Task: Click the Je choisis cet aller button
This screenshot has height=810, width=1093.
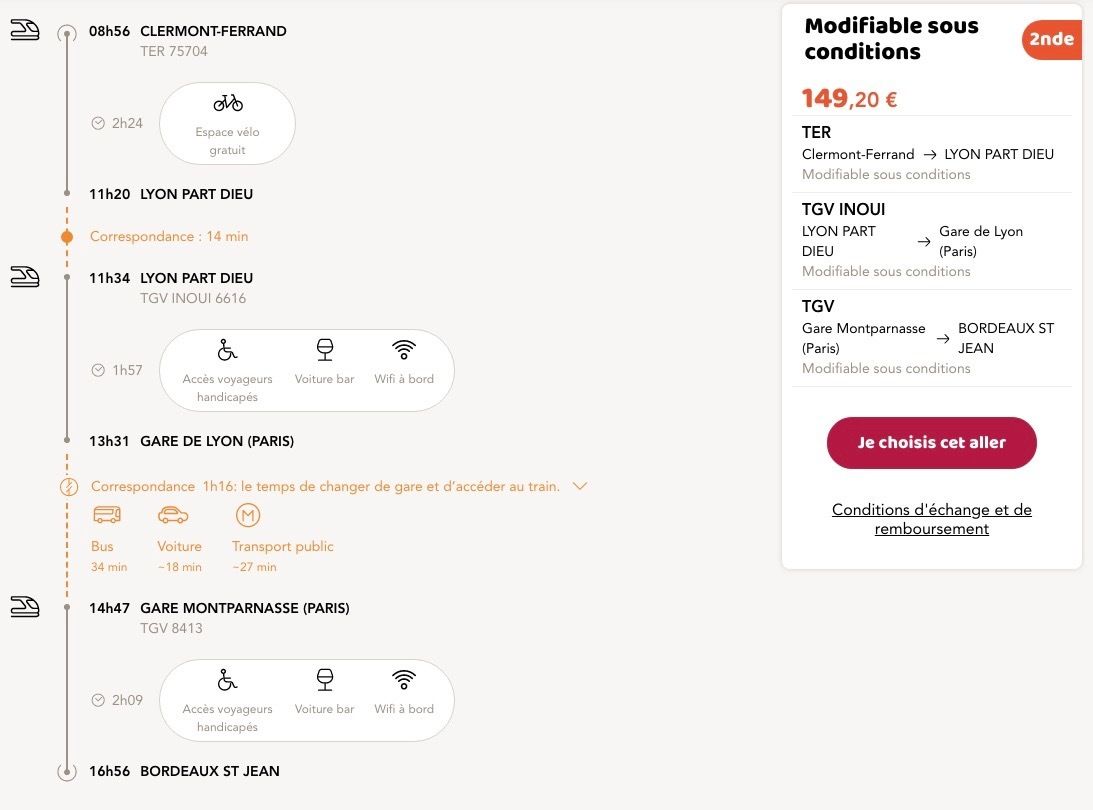Action: (x=931, y=443)
